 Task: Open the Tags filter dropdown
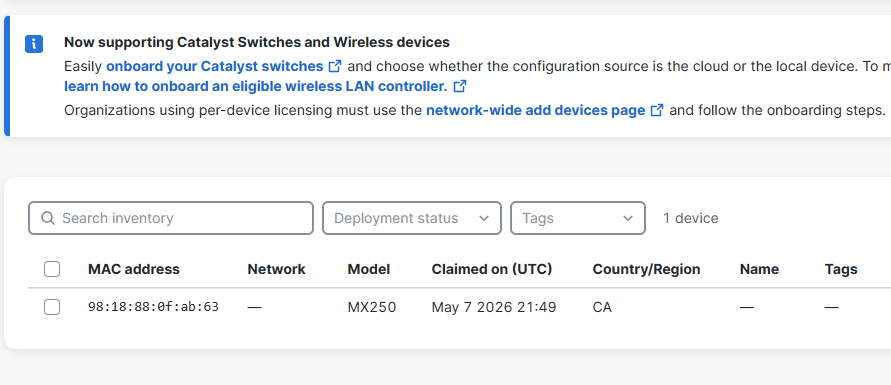pos(578,218)
